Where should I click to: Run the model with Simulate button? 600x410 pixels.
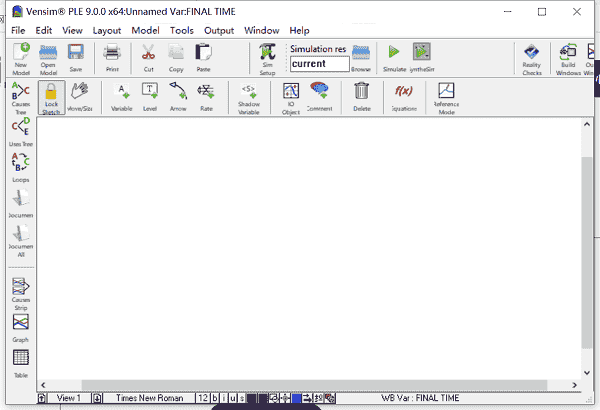coord(395,59)
